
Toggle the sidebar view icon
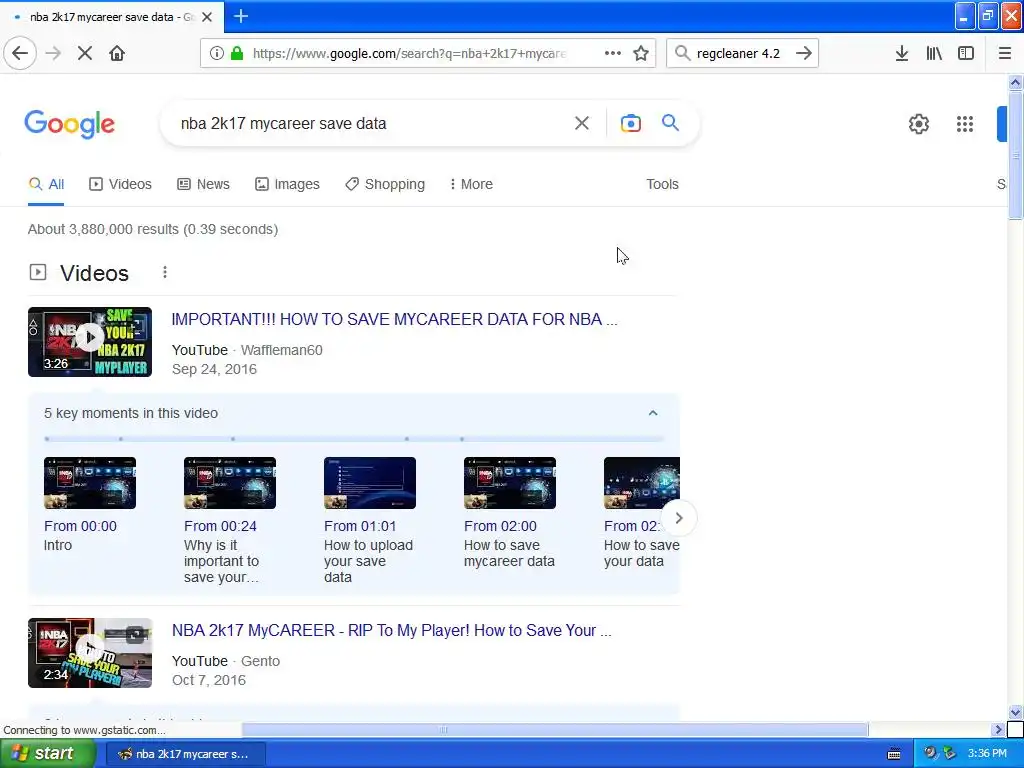pos(966,53)
